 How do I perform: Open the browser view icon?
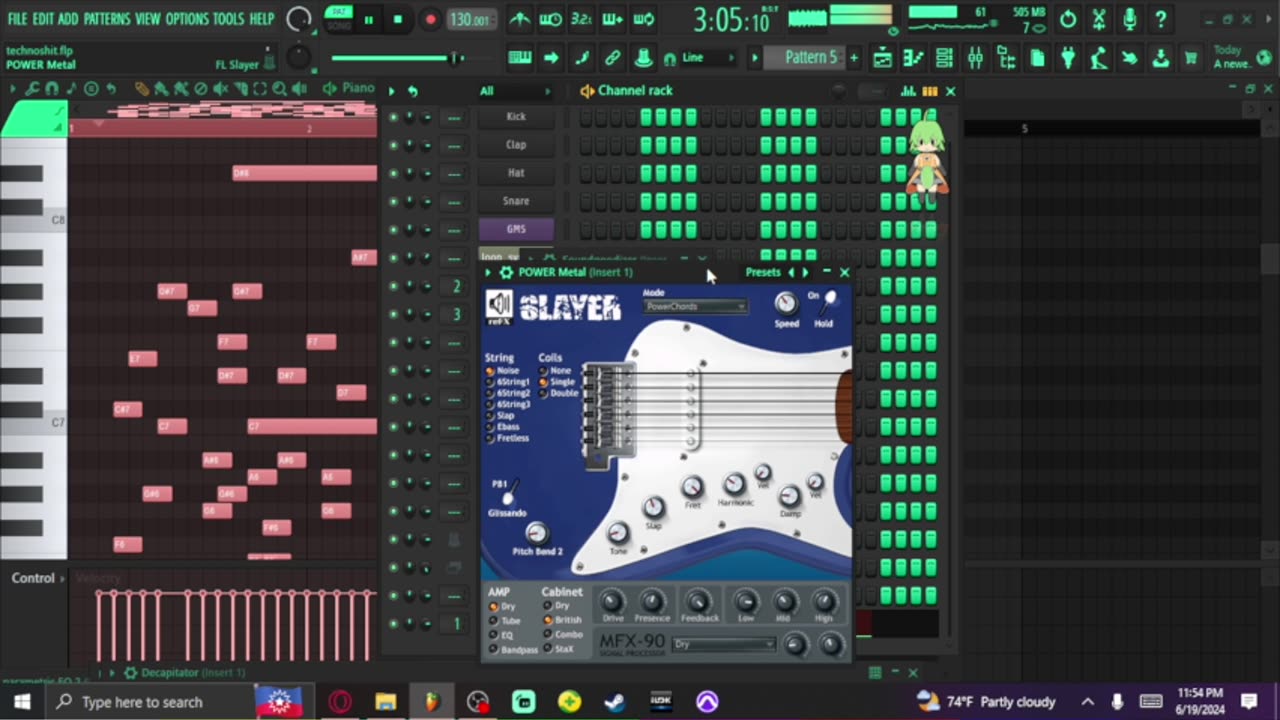[1006, 58]
